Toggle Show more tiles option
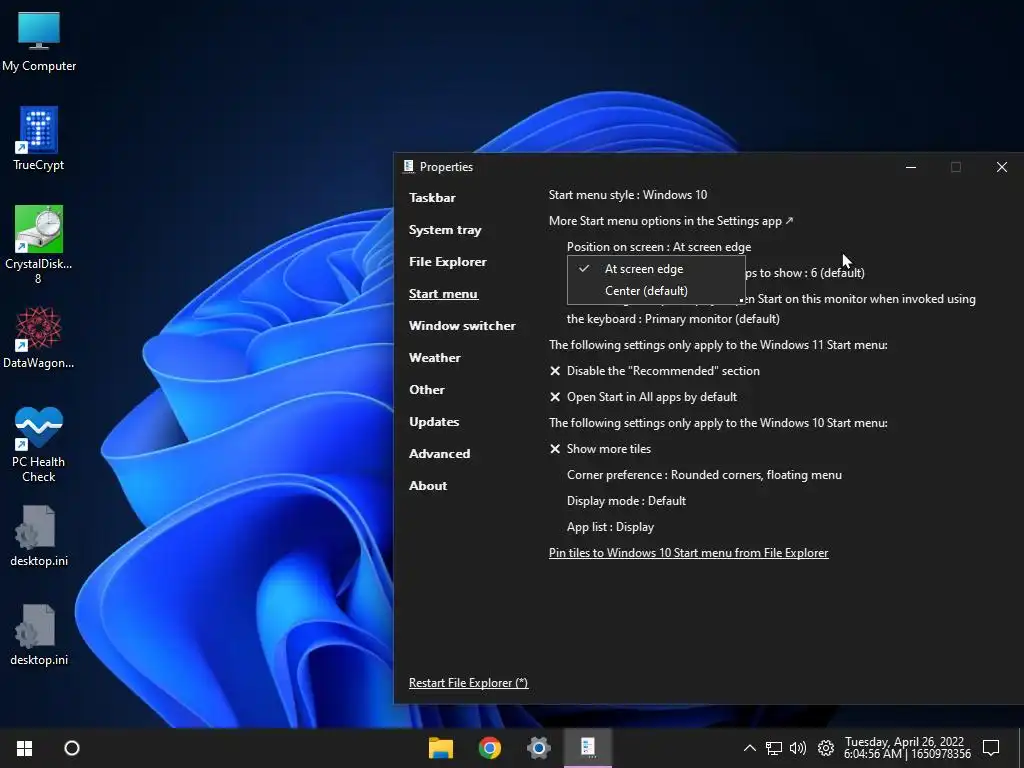1024x768 pixels. 600,449
